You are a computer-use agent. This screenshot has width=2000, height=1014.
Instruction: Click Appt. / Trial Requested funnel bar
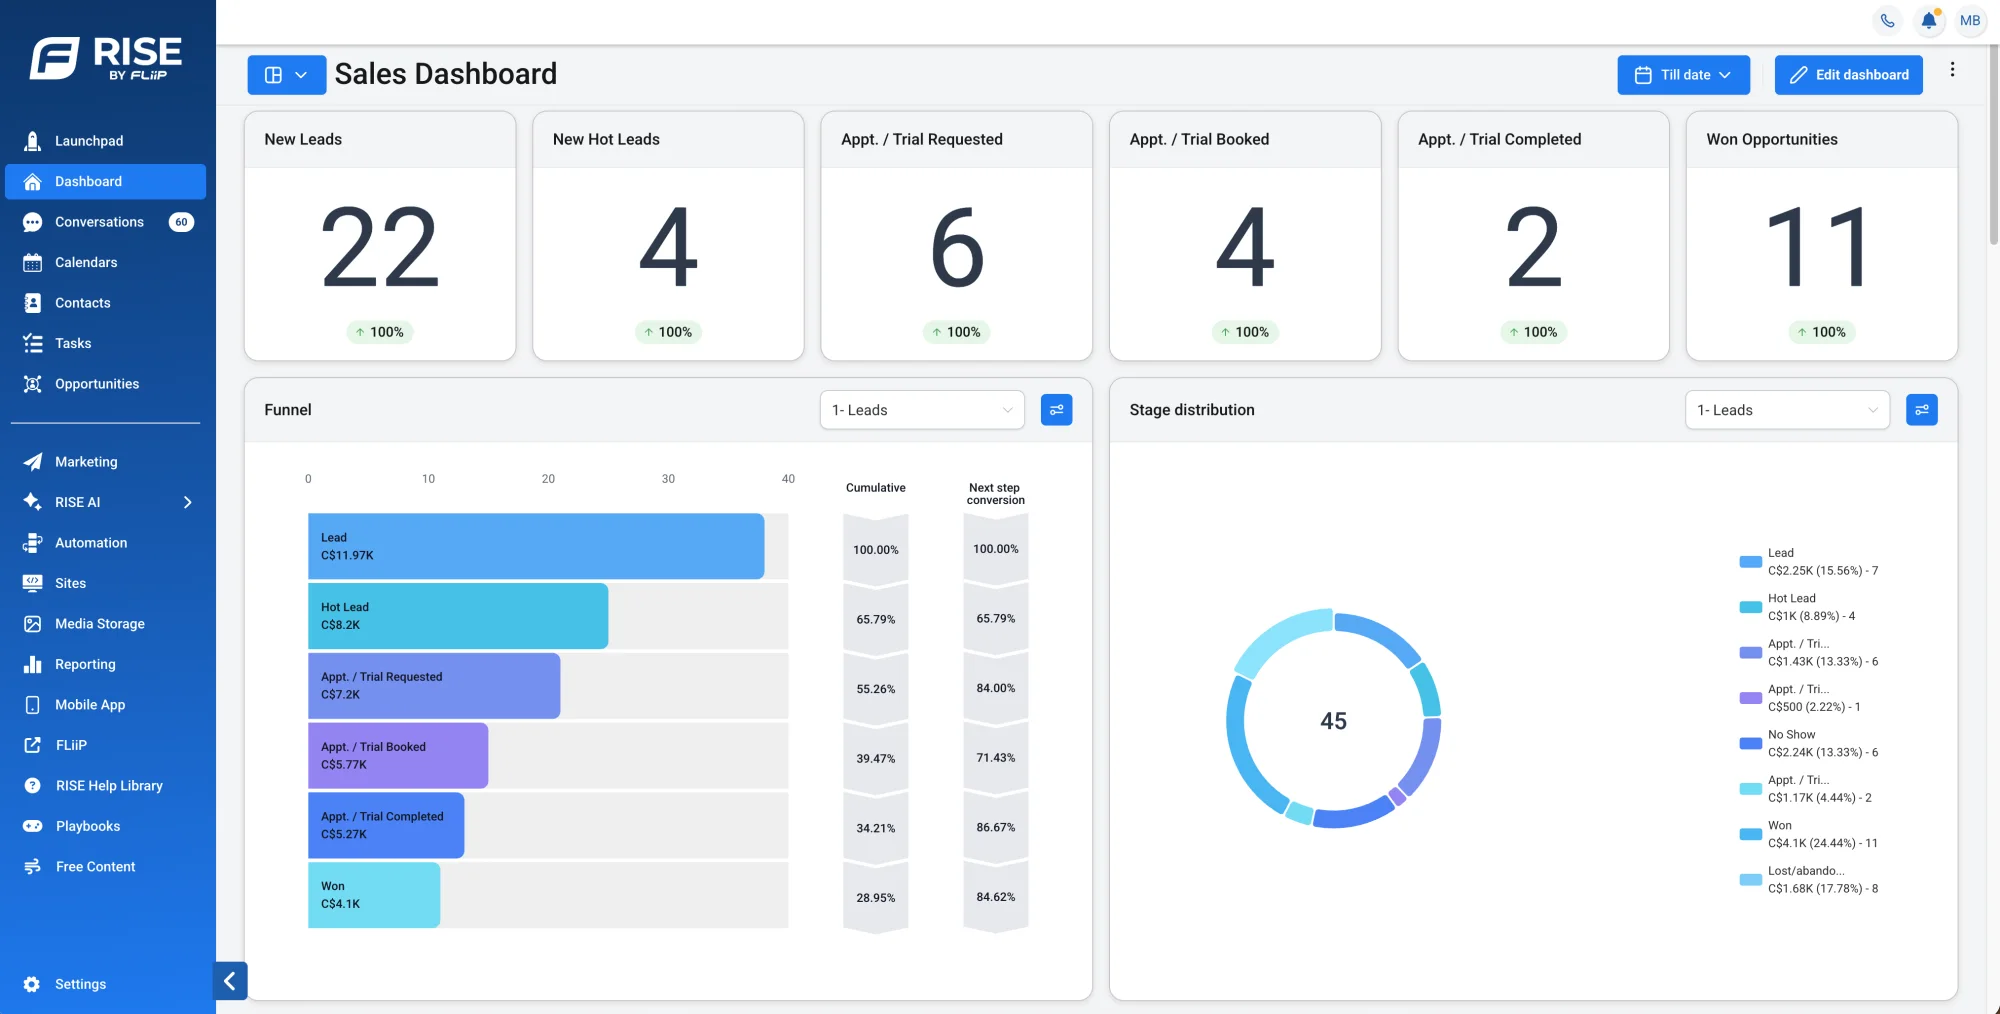(434, 686)
